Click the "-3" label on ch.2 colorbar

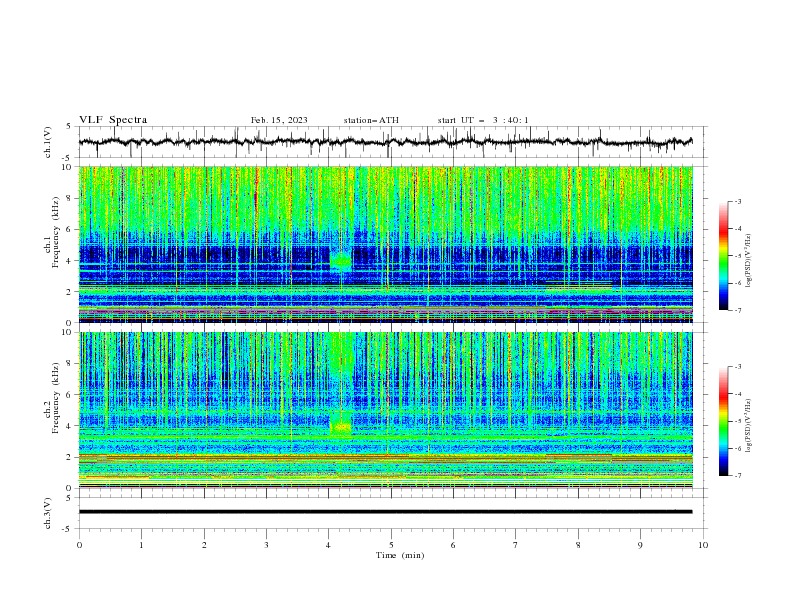point(738,367)
